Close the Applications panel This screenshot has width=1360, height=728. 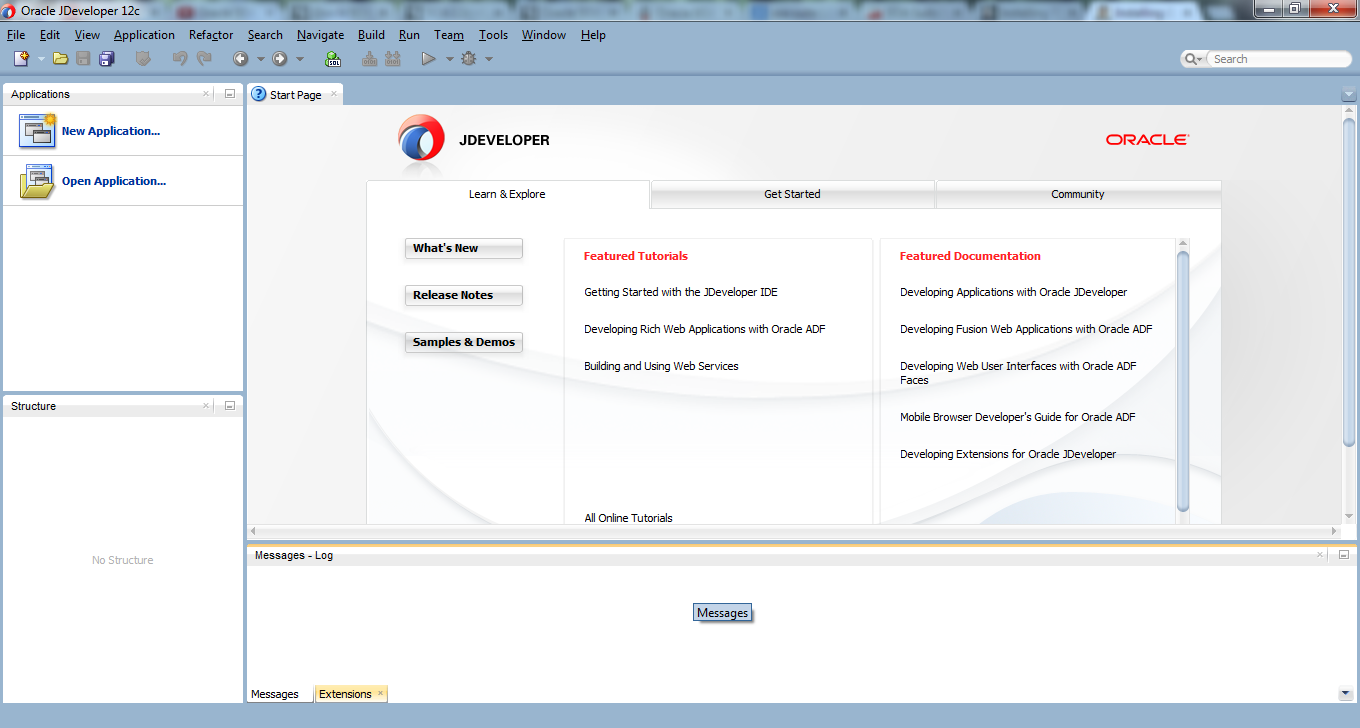(206, 94)
